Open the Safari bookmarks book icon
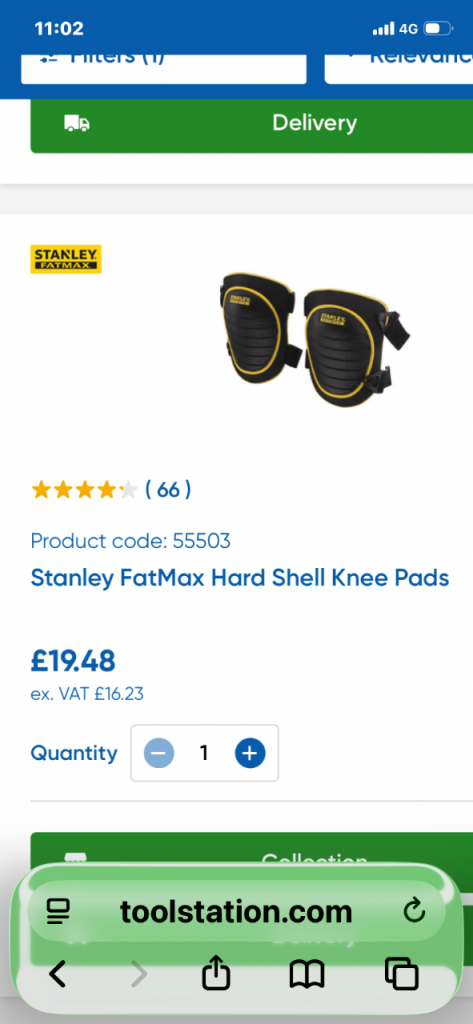 click(x=306, y=974)
